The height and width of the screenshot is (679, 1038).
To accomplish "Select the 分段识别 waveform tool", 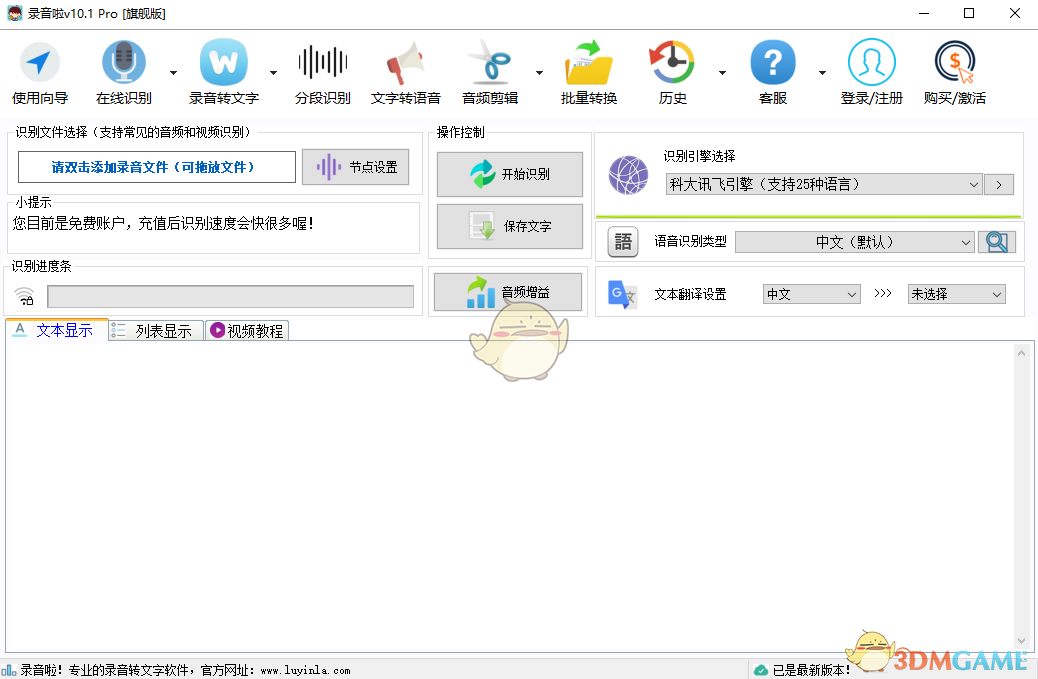I will tap(322, 73).
